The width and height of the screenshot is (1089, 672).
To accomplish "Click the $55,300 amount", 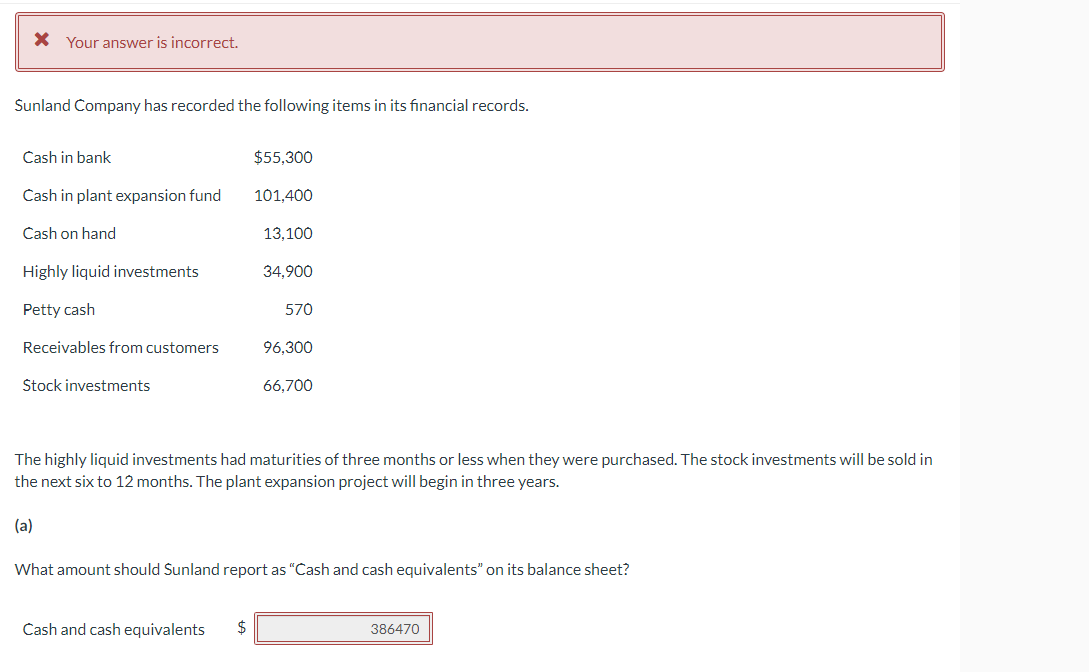I will pyautogui.click(x=283, y=157).
